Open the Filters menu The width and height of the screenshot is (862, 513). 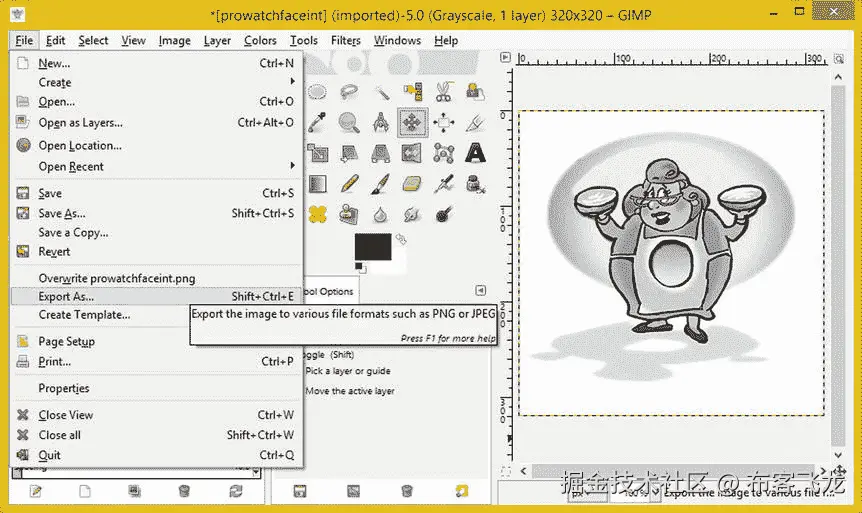pyautogui.click(x=346, y=40)
